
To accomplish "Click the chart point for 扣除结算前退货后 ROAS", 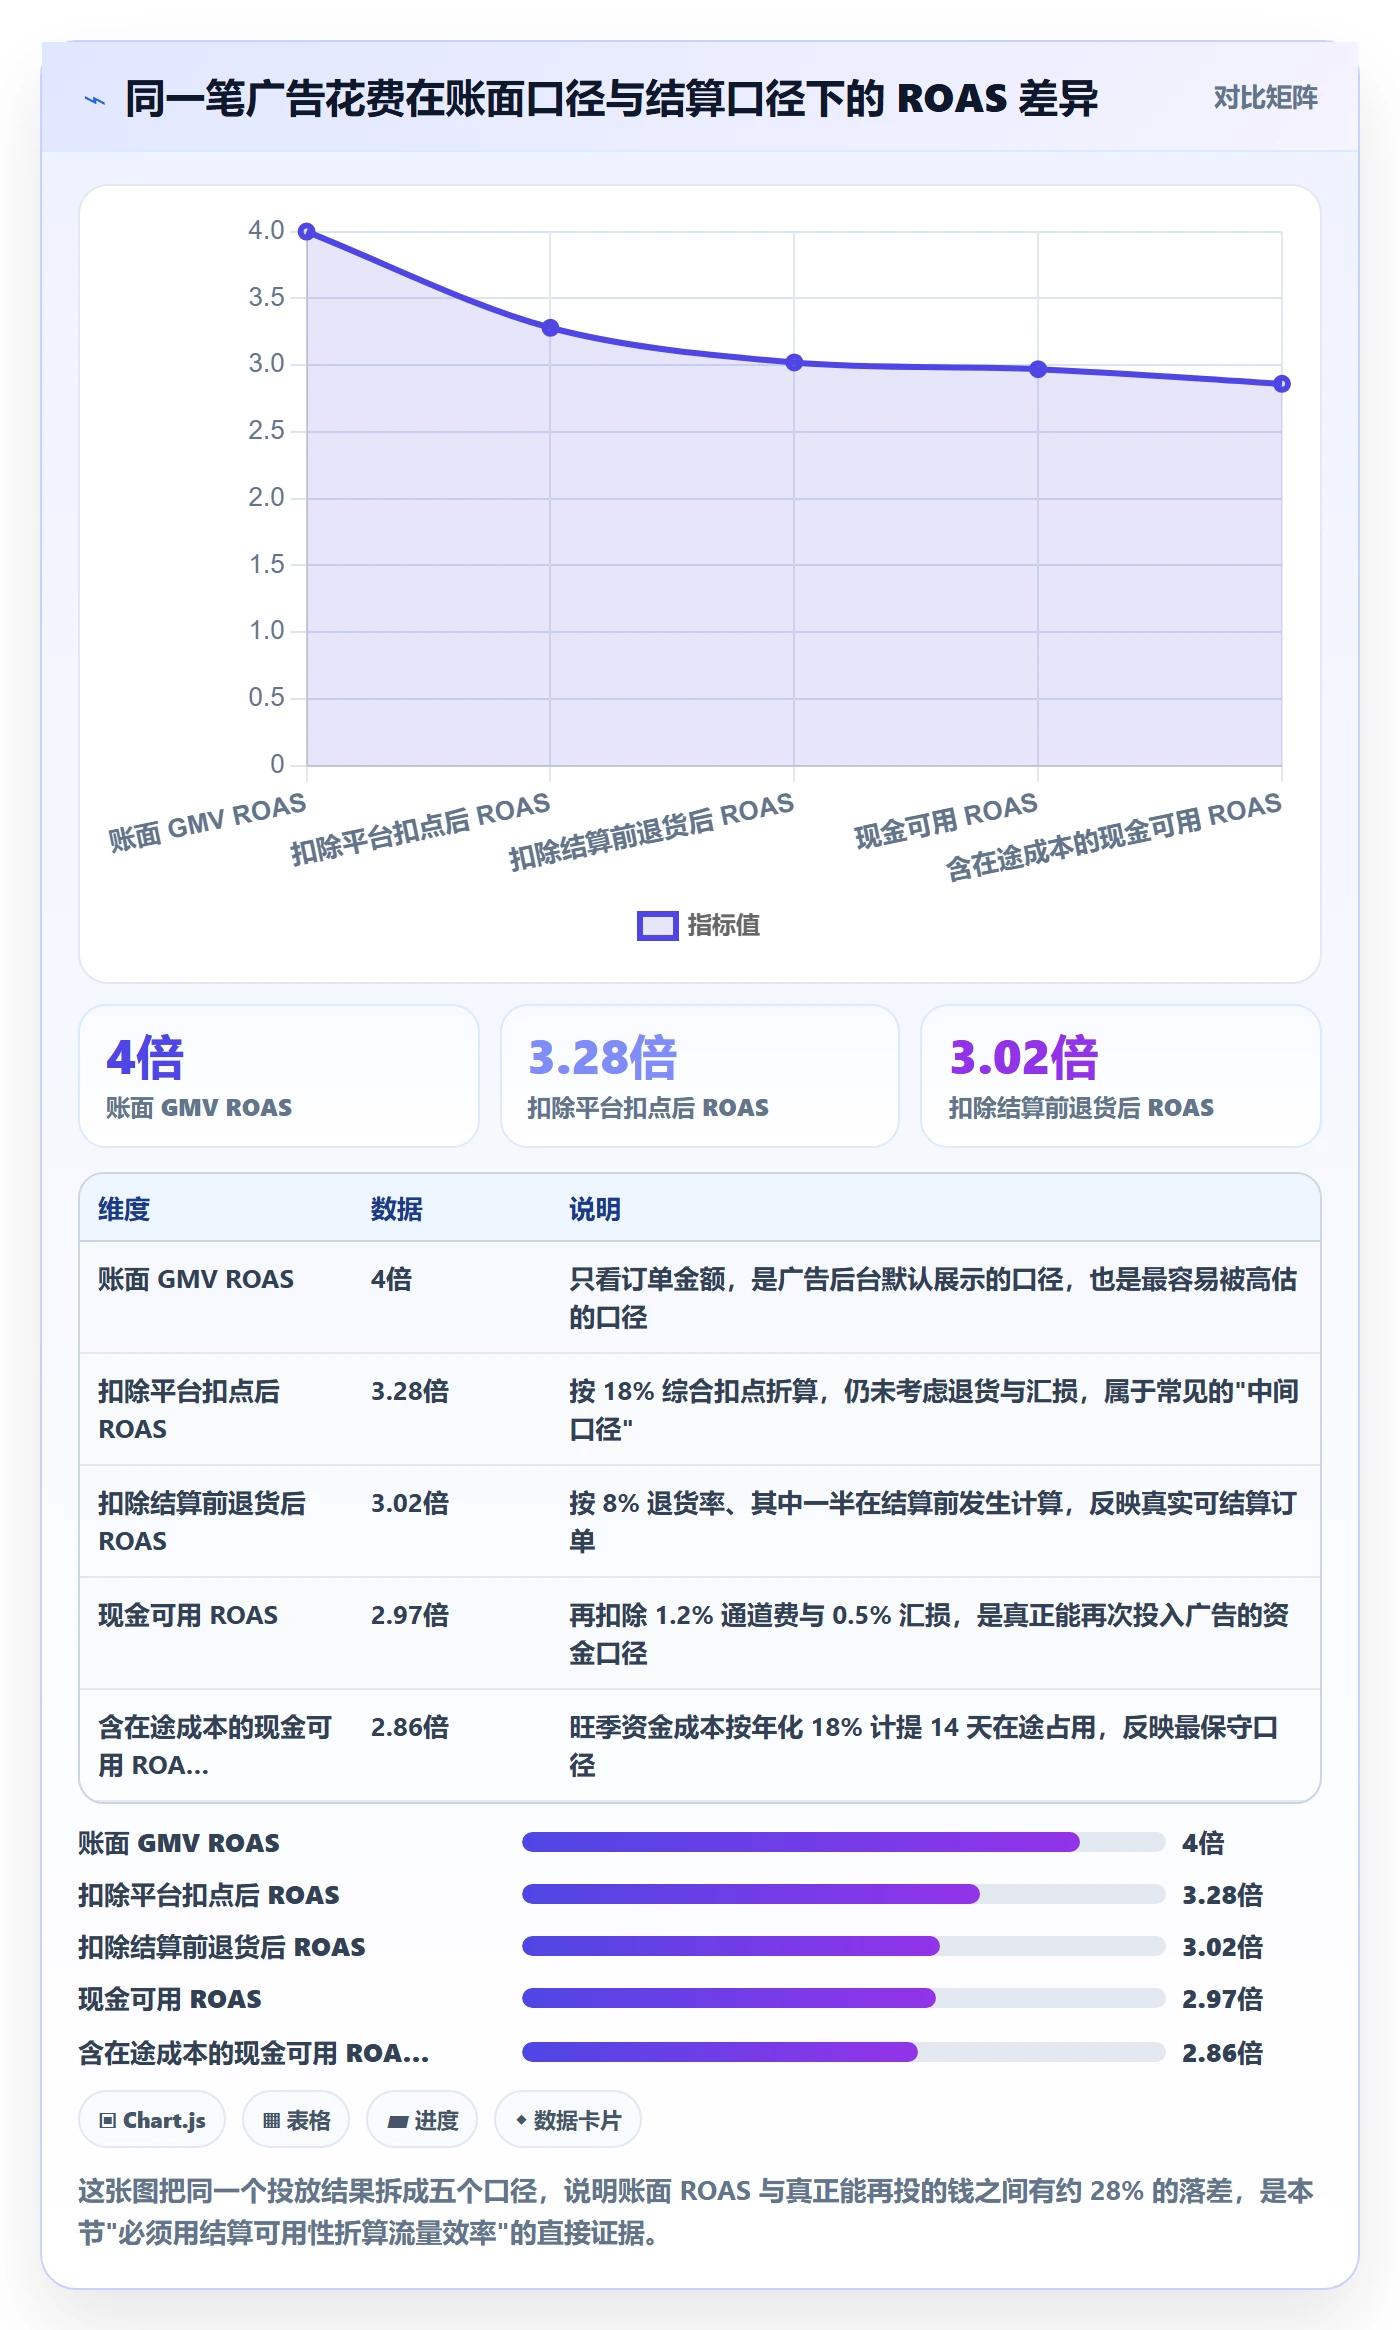I will [794, 362].
